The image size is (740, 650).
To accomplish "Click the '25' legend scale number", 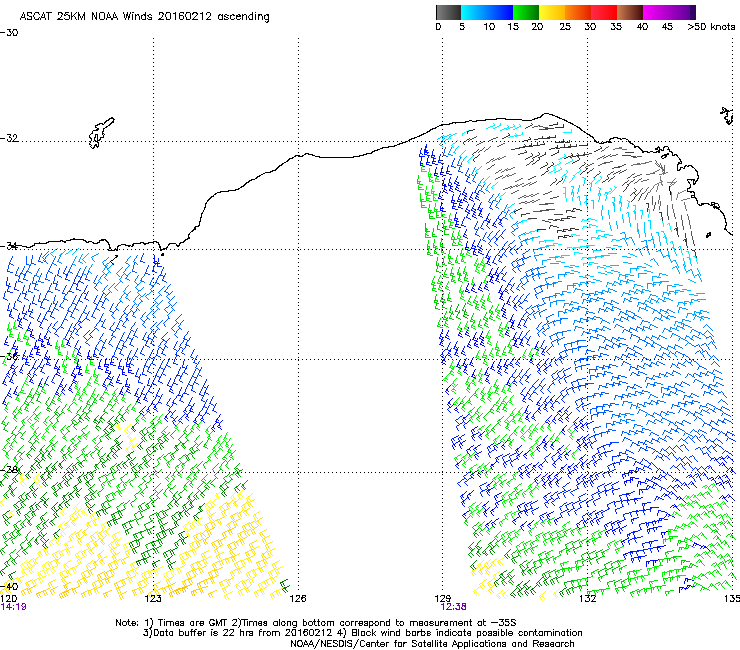I will point(565,27).
